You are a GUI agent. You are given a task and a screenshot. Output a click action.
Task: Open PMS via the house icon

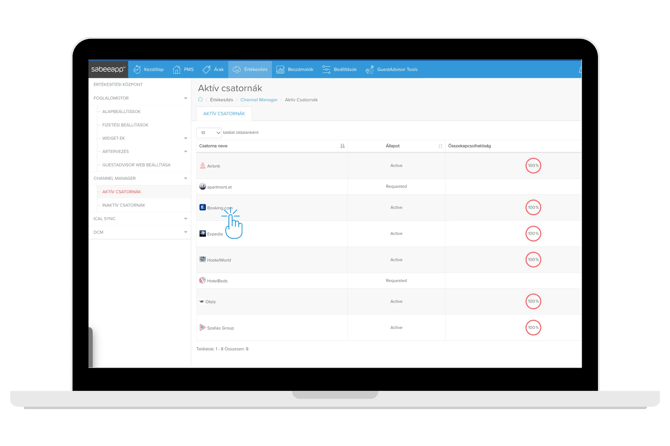pos(177,70)
